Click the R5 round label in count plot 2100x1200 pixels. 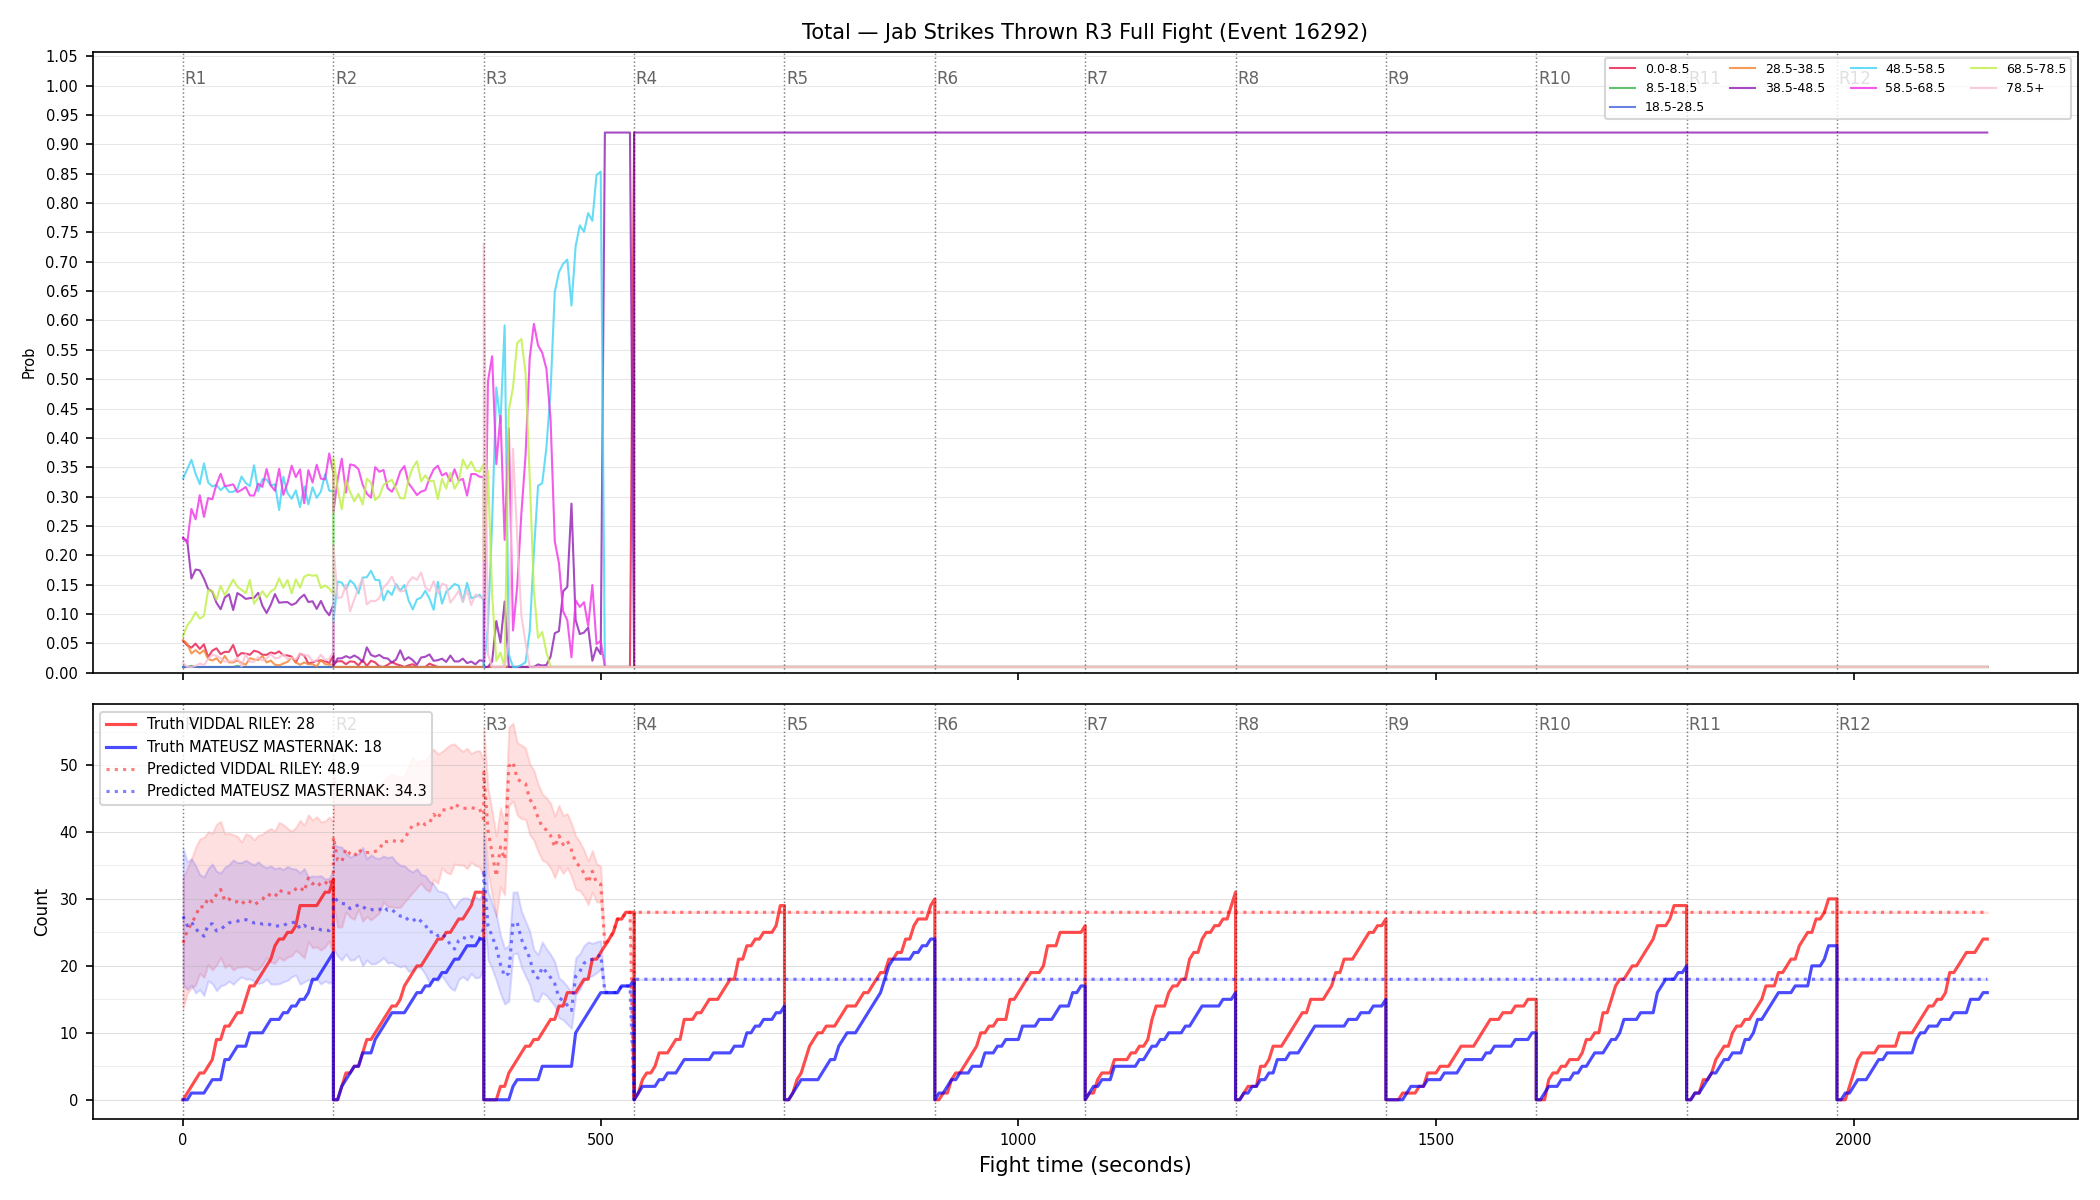coord(797,724)
